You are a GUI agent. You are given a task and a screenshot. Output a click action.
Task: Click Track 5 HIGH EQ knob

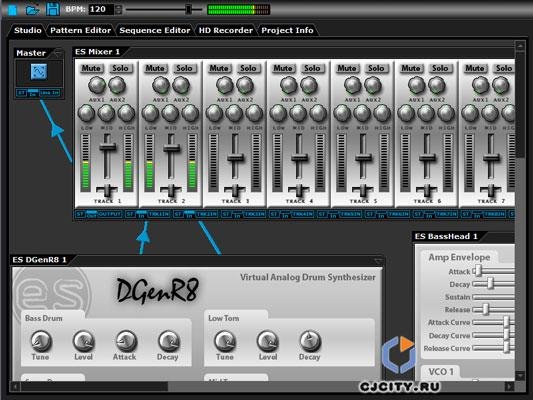(382, 113)
